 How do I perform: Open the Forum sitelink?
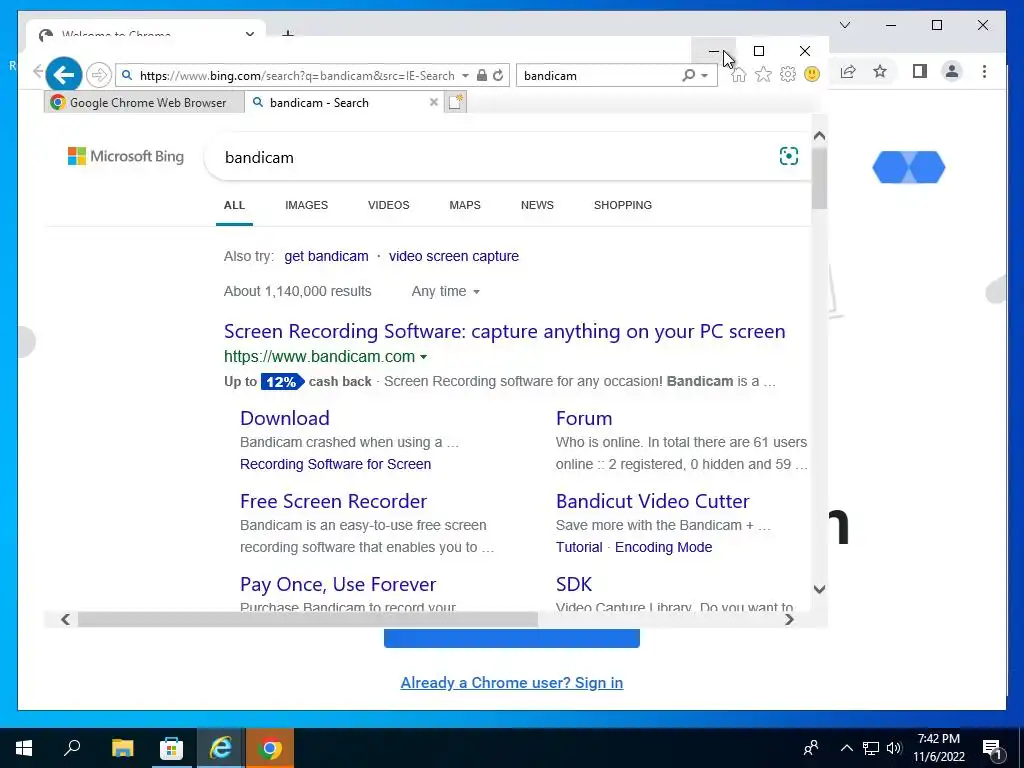(x=584, y=418)
